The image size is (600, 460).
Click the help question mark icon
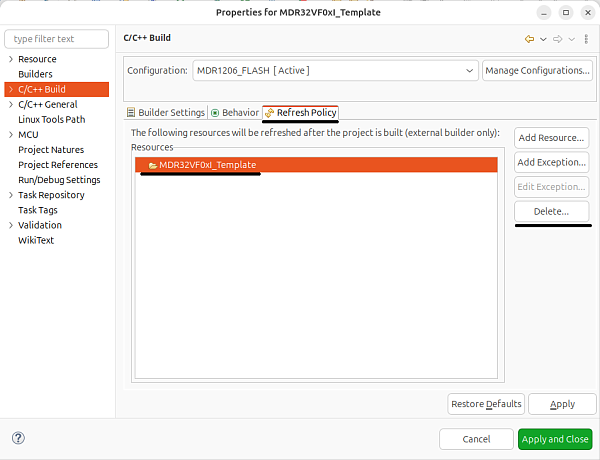tap(18, 438)
